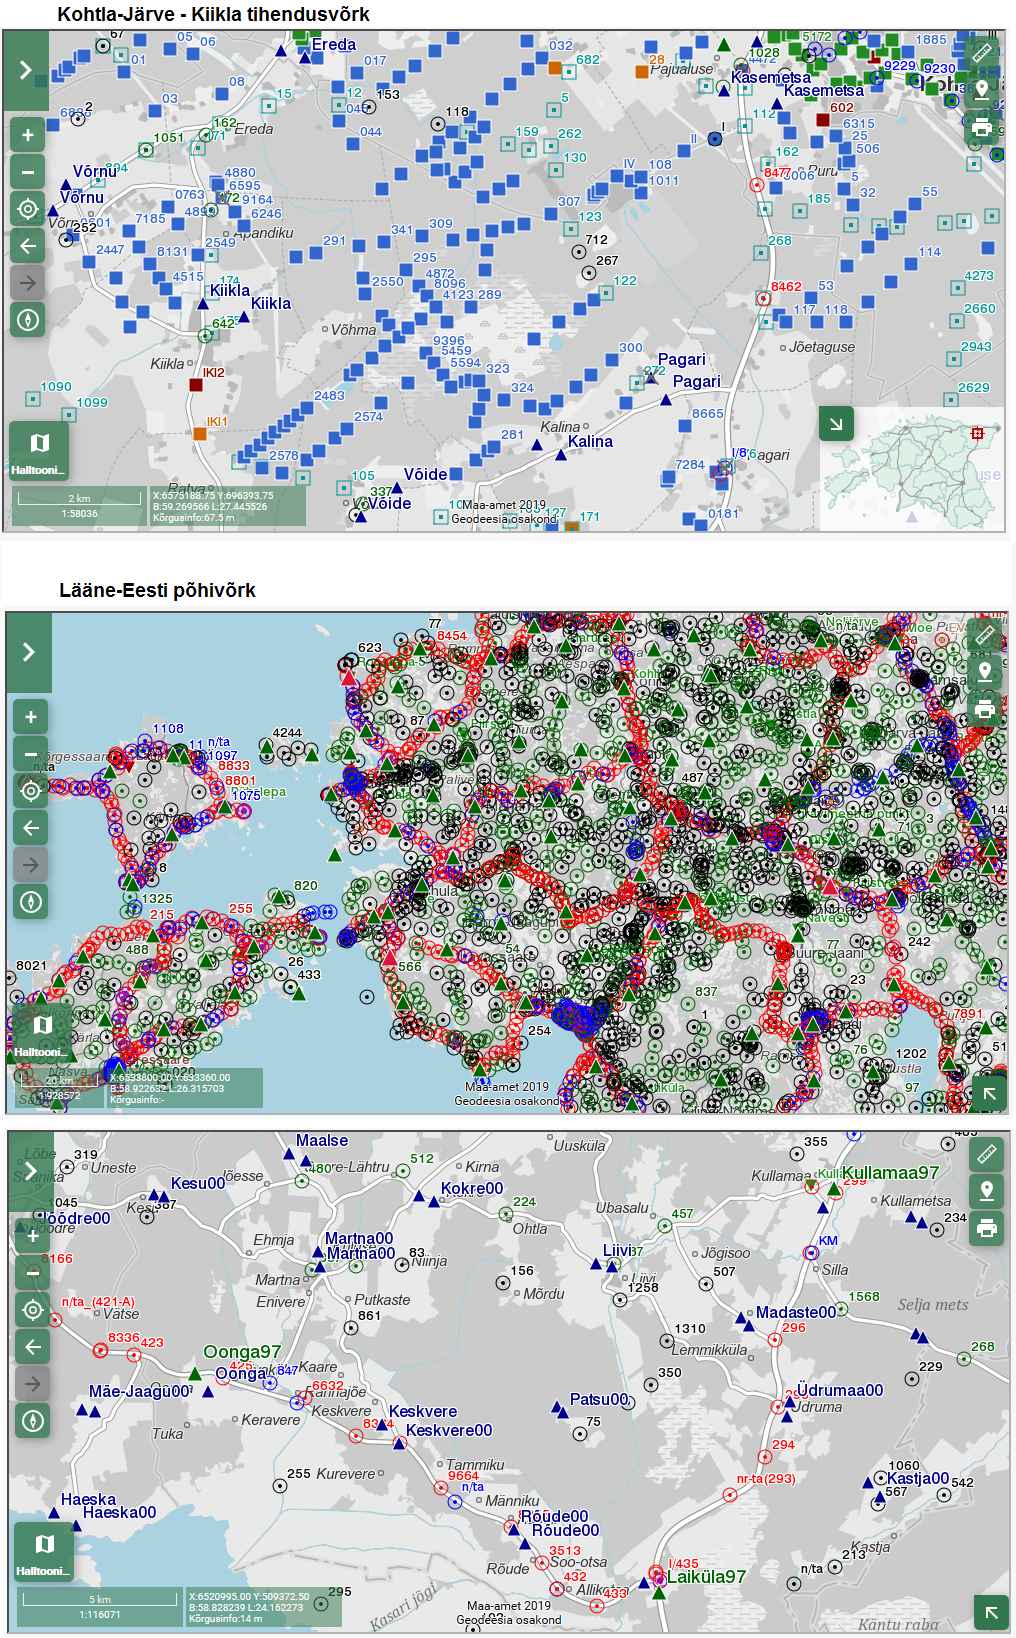Expand overview minimap on the Martna map

coord(991,1612)
